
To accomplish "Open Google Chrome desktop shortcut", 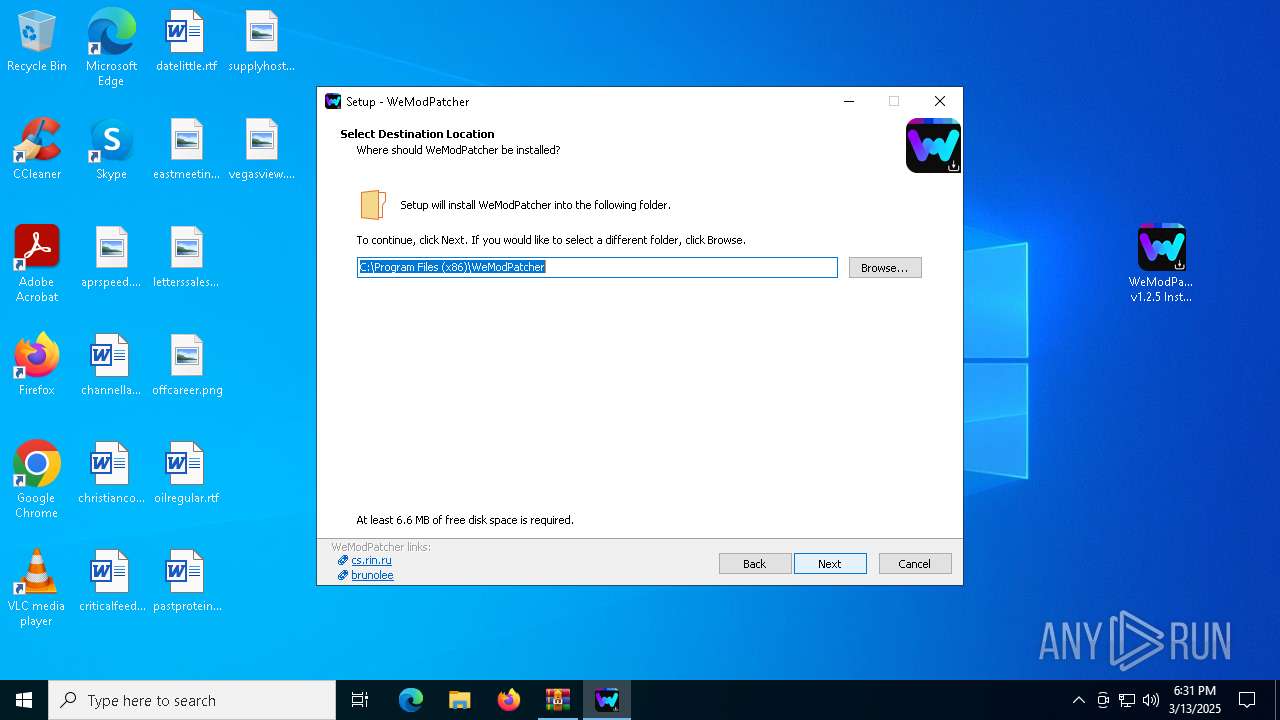I will pos(37,480).
